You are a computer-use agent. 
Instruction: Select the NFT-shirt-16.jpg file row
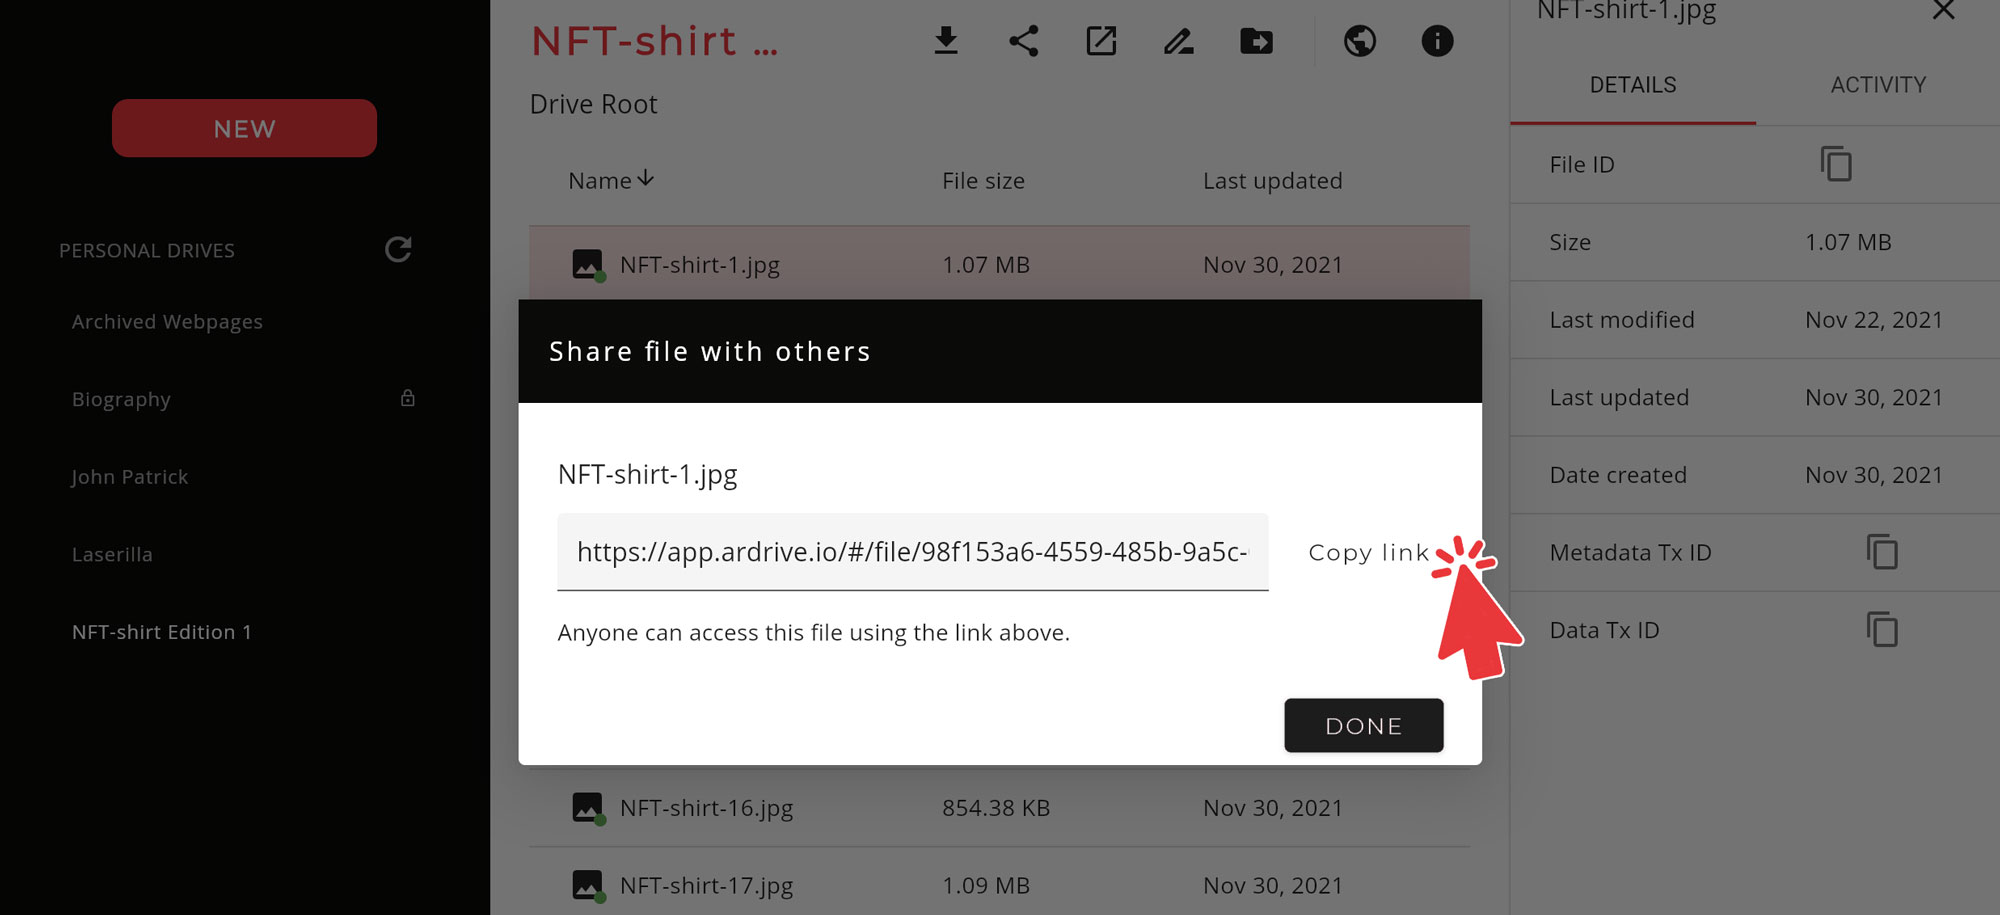(706, 808)
